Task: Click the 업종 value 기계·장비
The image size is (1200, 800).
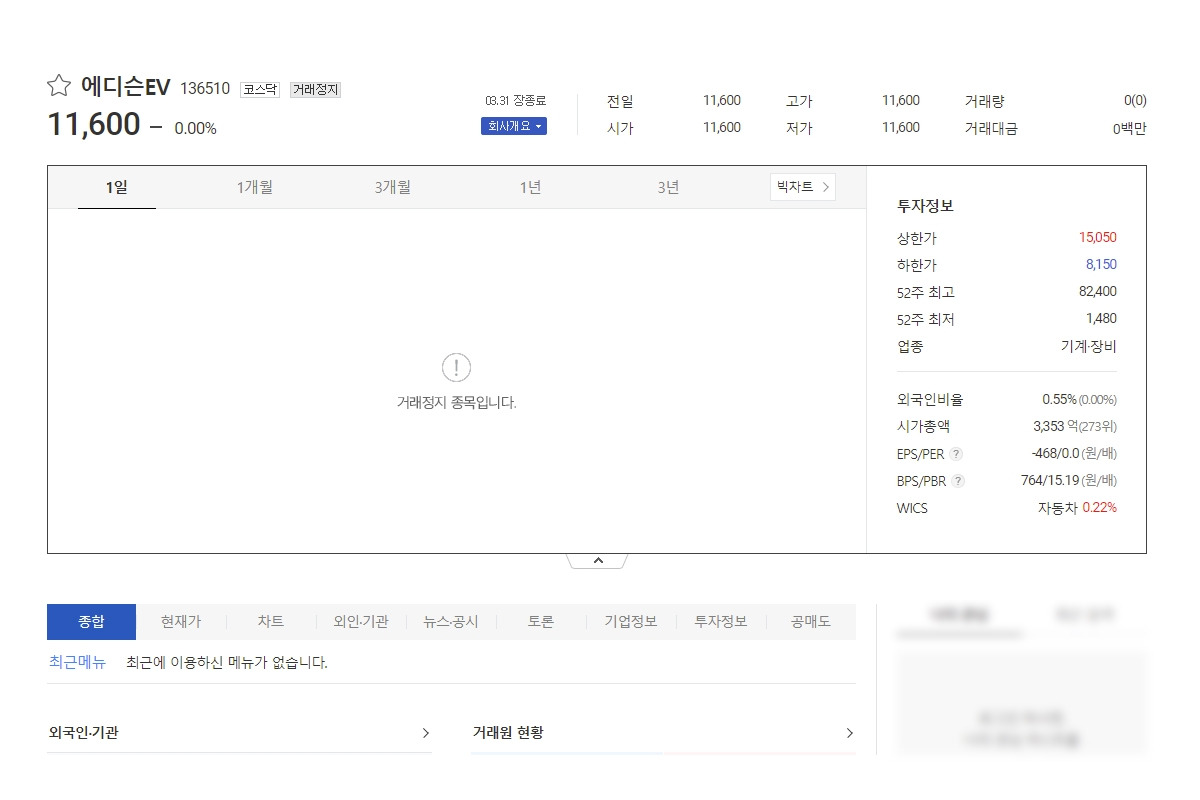Action: pos(1088,347)
